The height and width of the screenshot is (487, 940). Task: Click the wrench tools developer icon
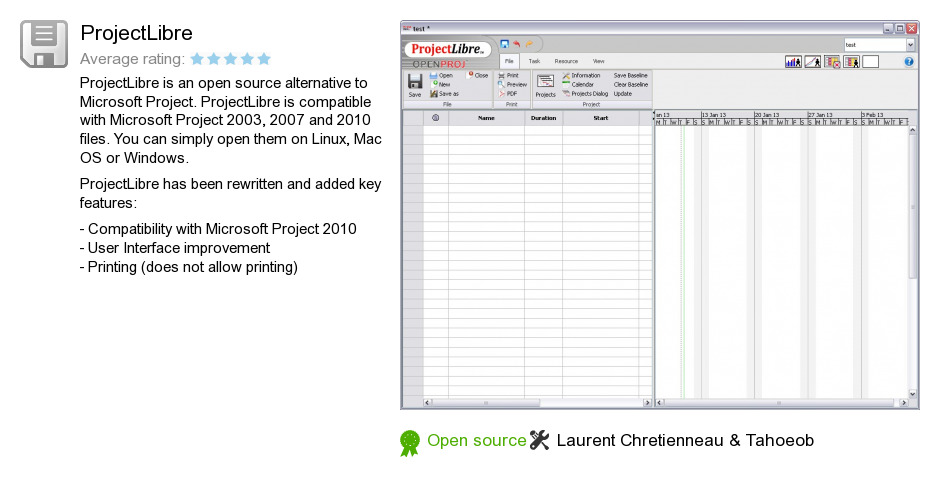click(x=540, y=440)
